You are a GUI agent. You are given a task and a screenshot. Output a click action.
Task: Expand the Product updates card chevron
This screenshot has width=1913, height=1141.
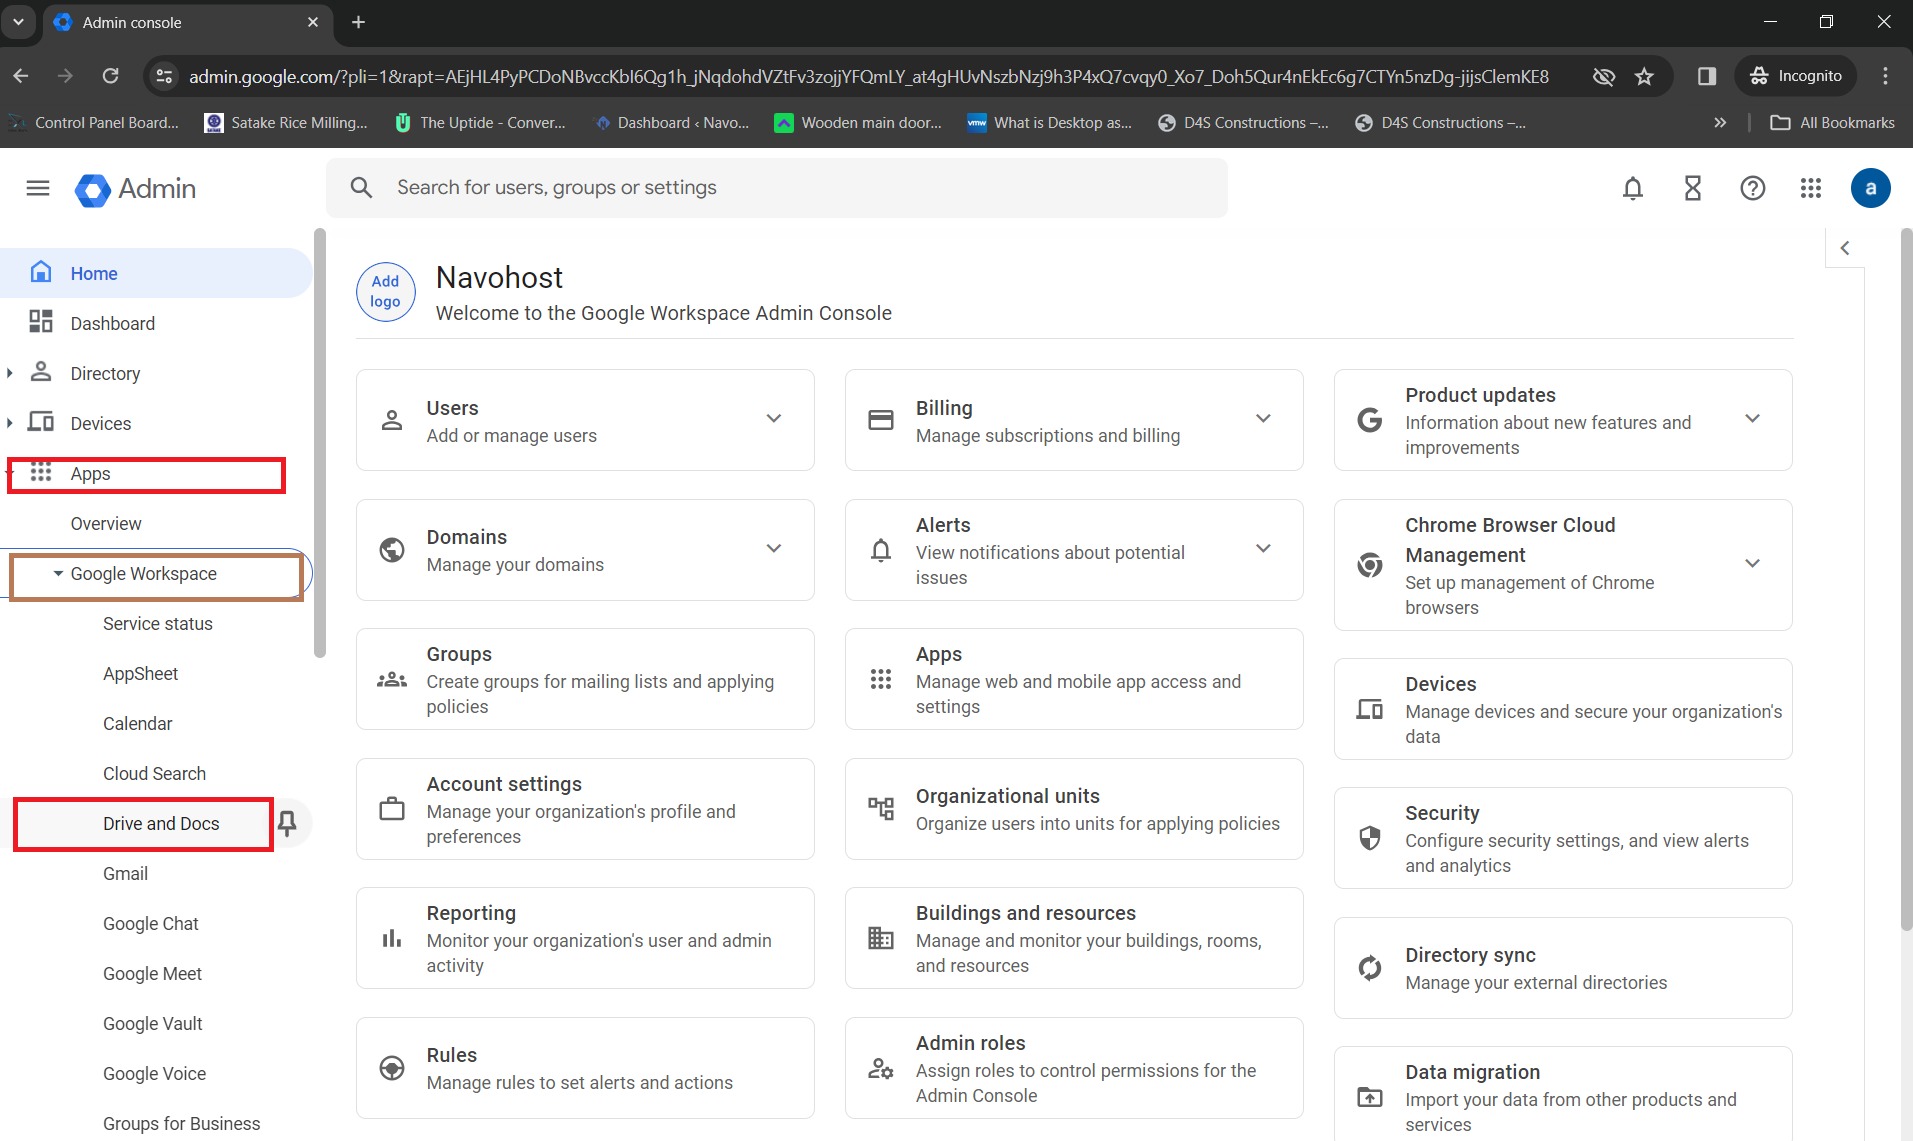[1752, 419]
